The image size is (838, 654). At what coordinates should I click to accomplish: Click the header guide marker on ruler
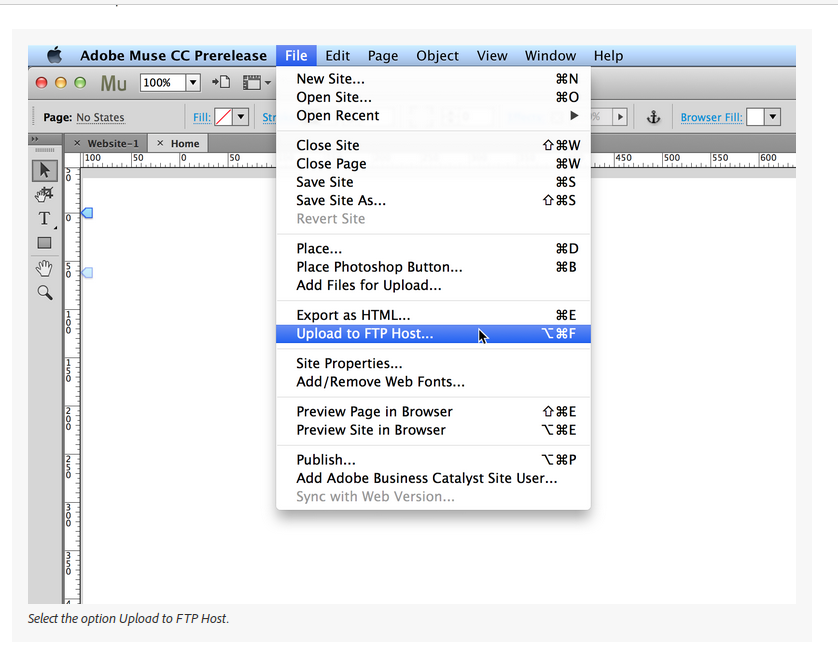coord(87,213)
